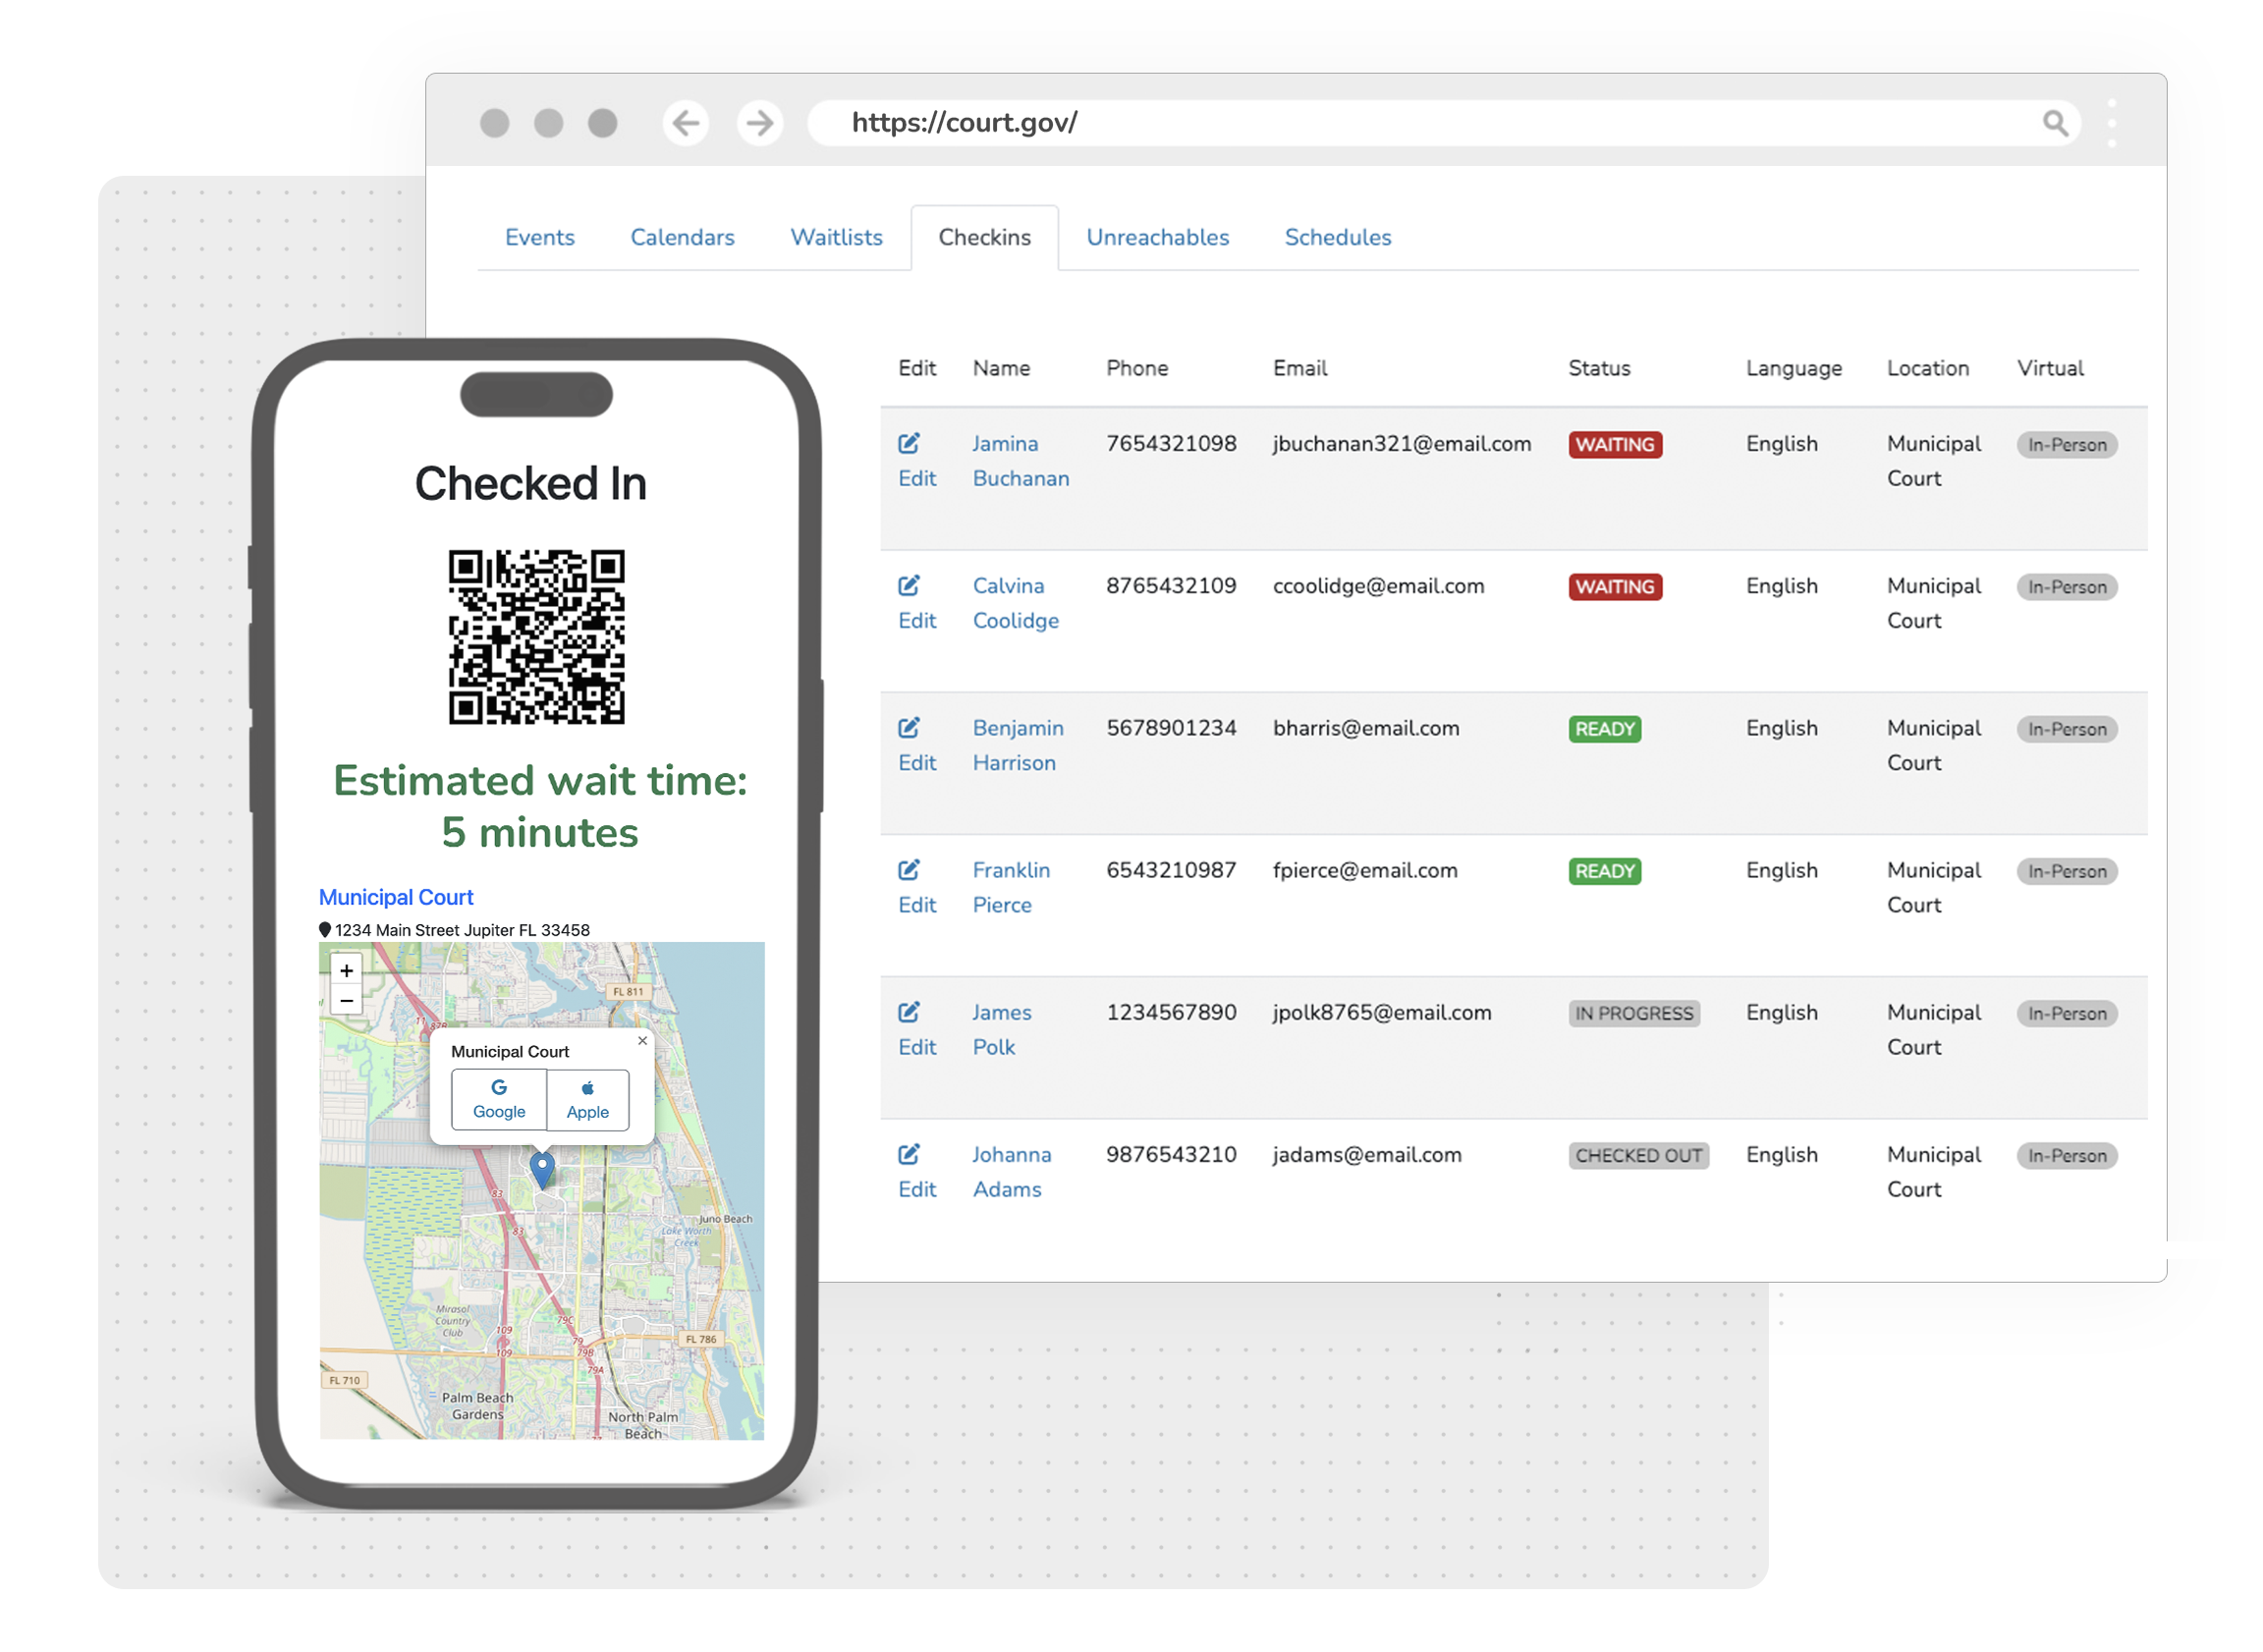Click Edit link for Calvina Coolidge row

pos(916,620)
